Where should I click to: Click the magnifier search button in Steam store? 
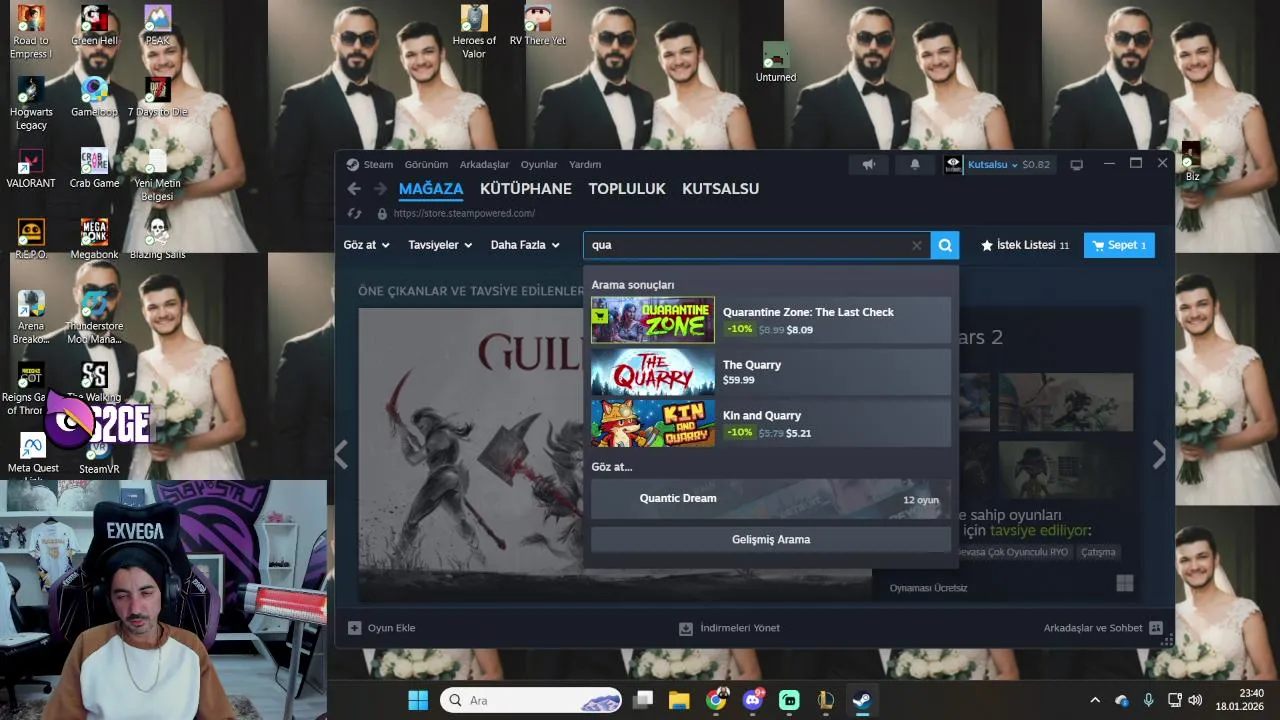[x=945, y=245]
